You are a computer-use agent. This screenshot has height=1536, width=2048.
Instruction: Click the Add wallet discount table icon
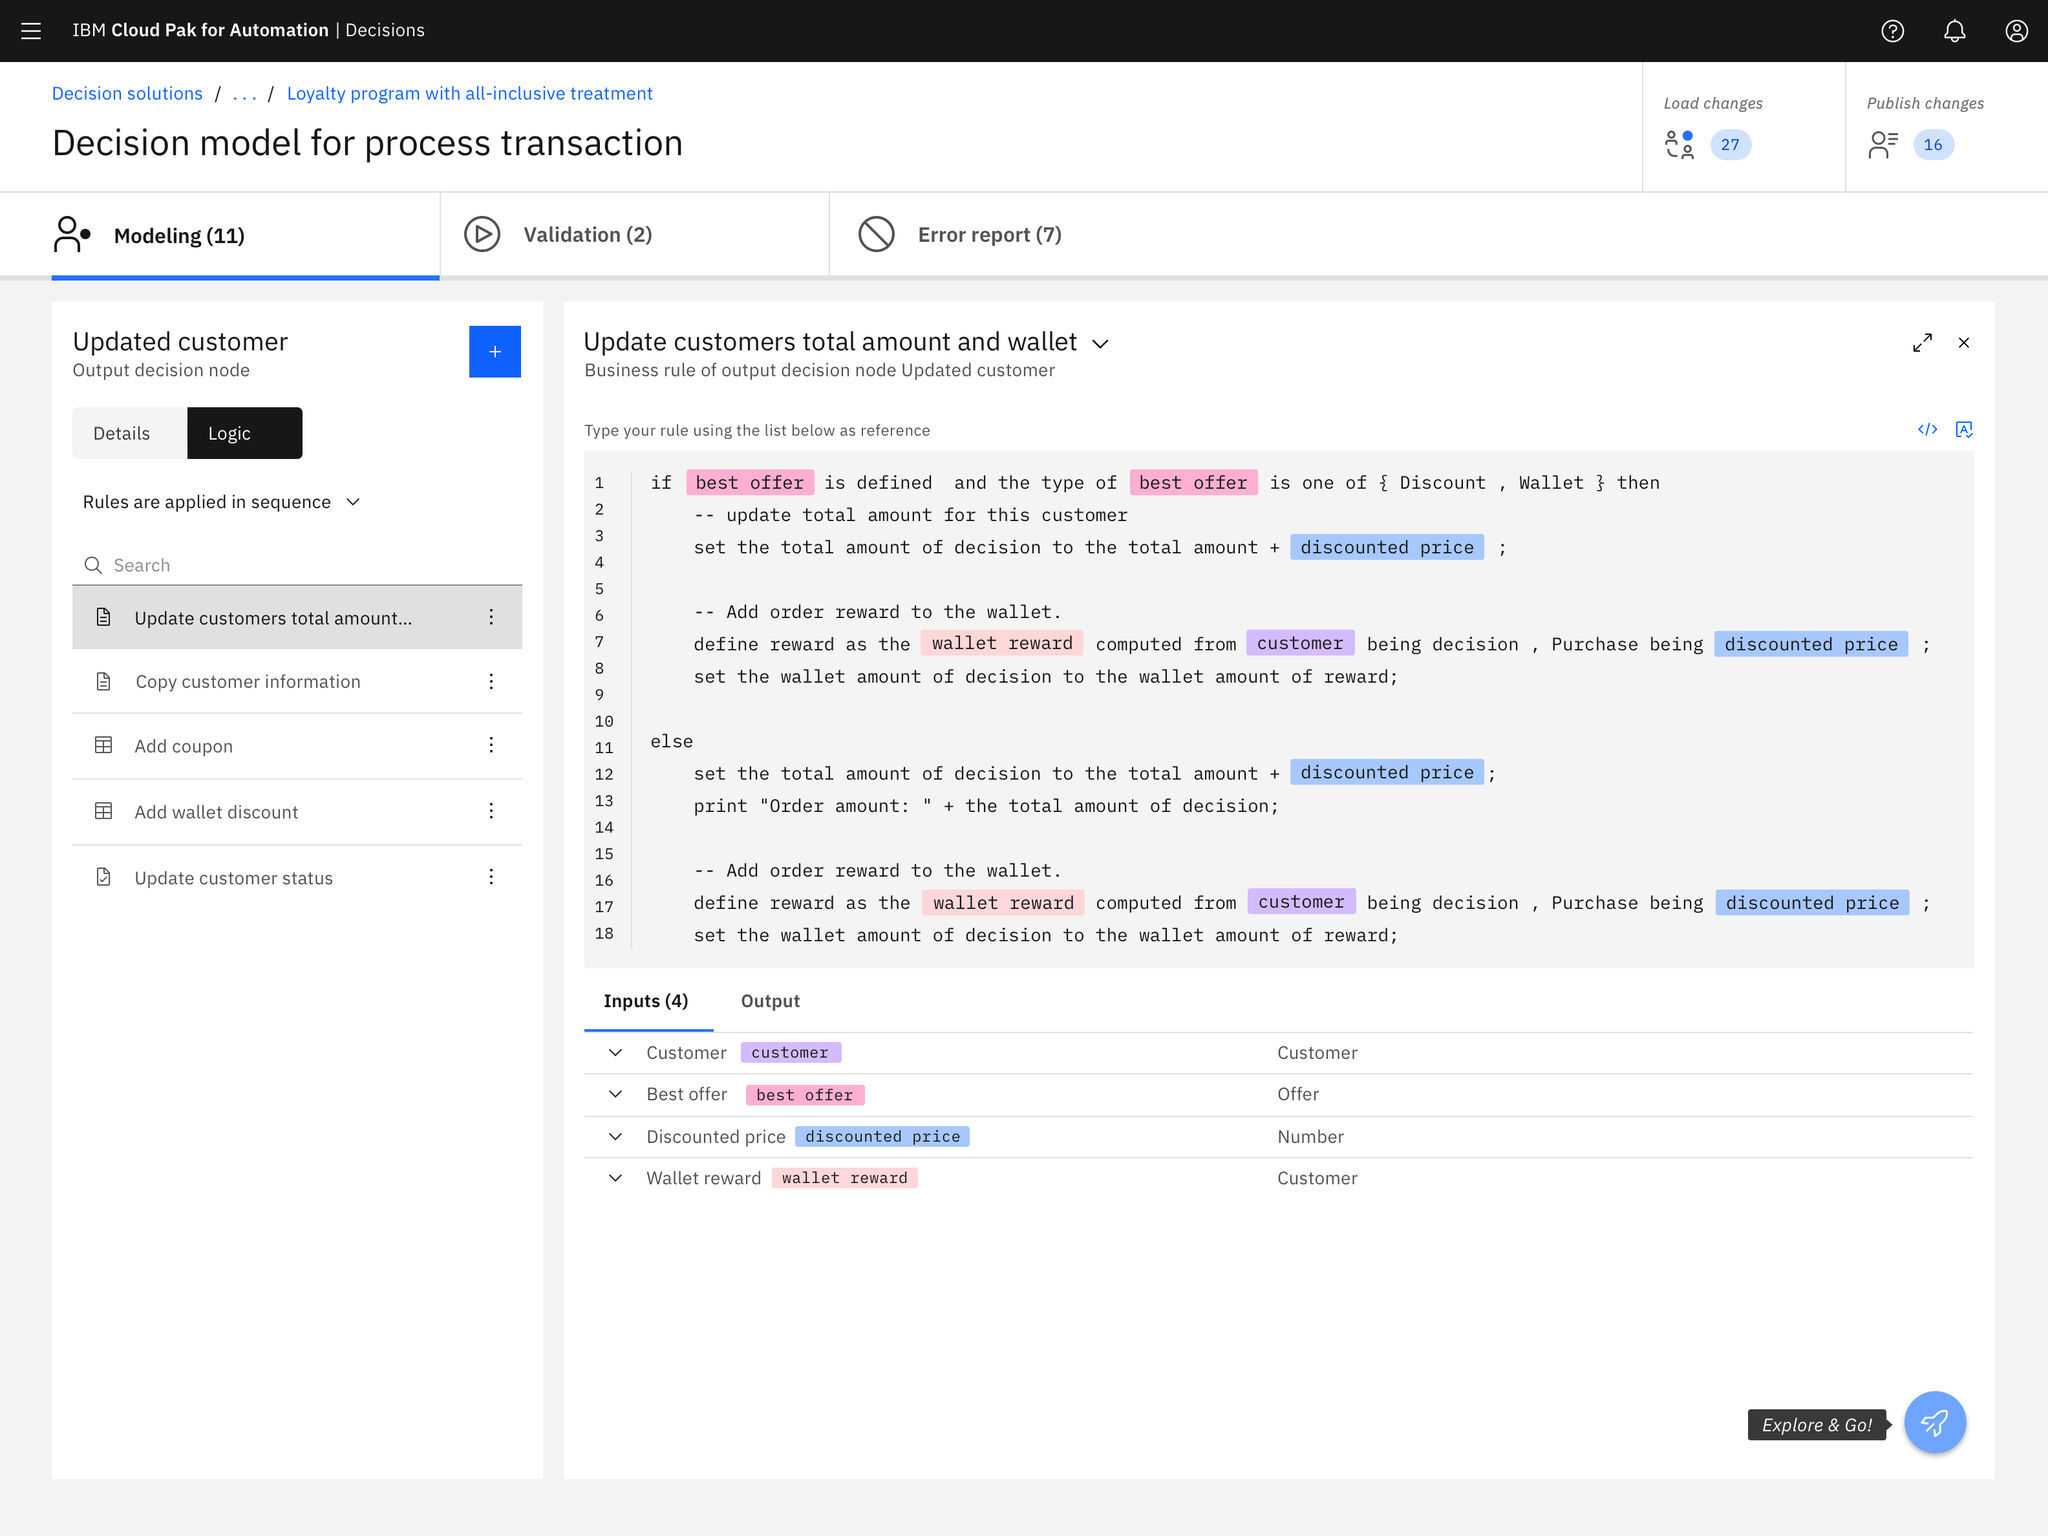[103, 811]
